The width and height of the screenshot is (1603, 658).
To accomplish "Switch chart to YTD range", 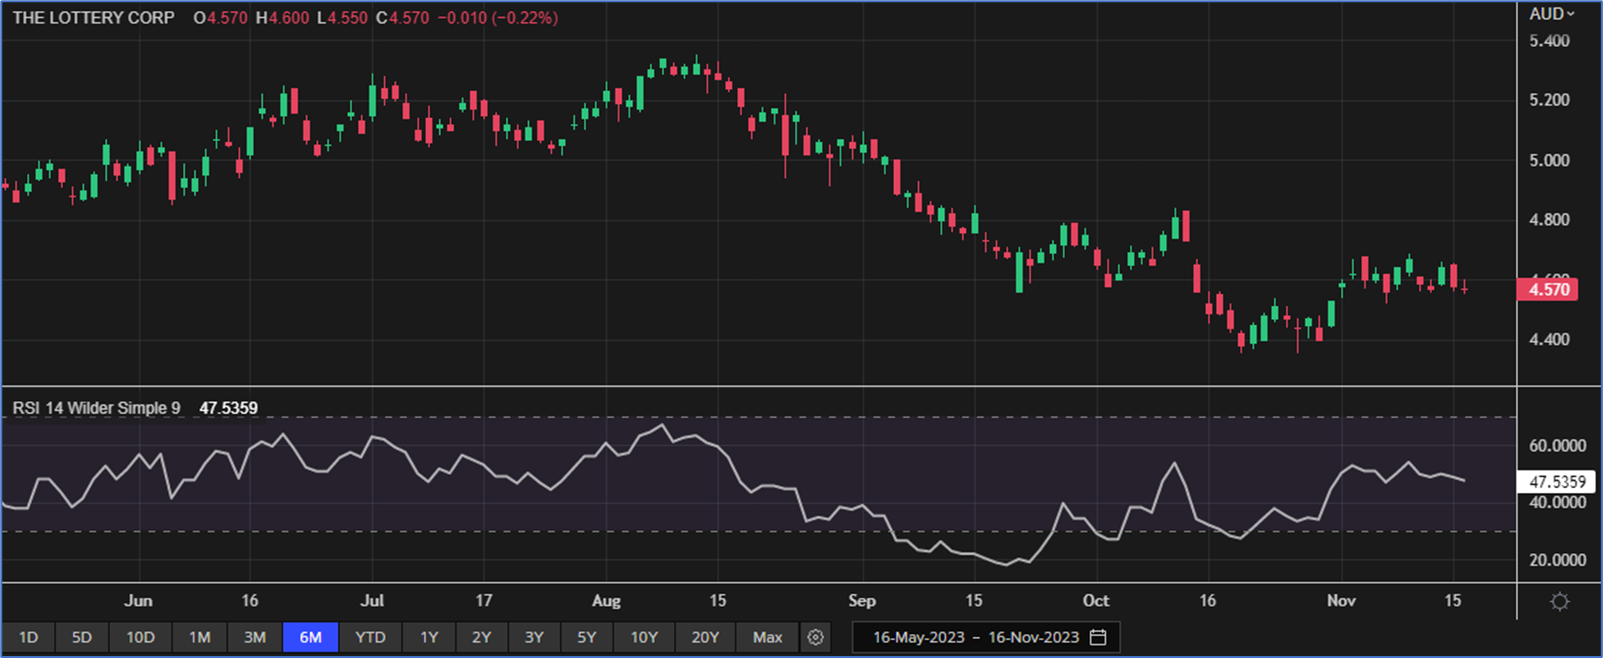I will [x=370, y=637].
